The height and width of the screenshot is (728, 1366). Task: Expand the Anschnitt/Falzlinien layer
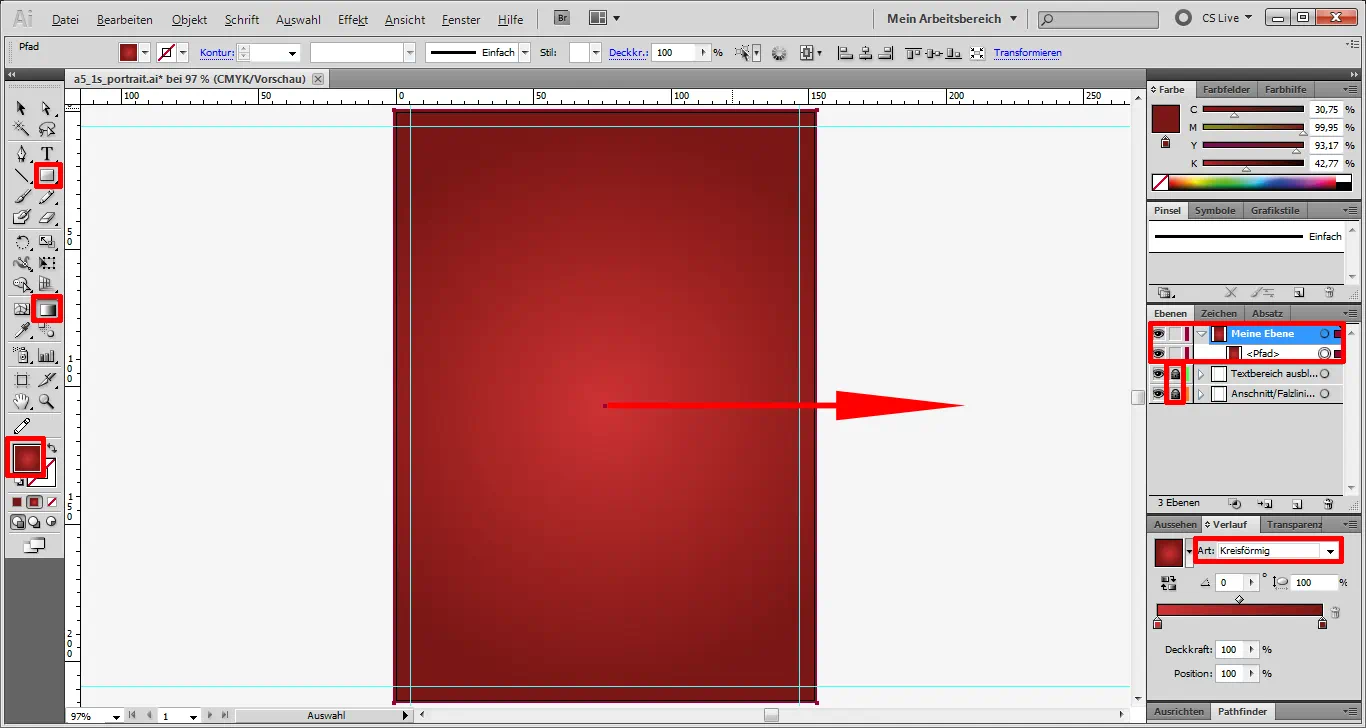[x=1199, y=393]
